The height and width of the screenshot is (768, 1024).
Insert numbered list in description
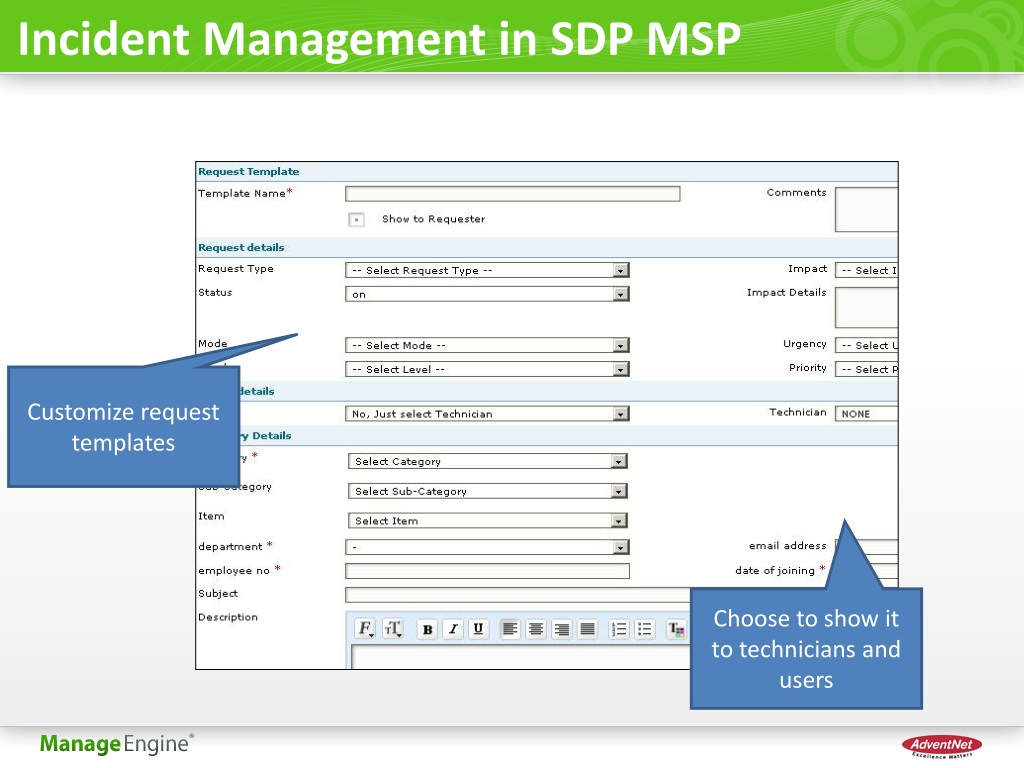[x=618, y=629]
